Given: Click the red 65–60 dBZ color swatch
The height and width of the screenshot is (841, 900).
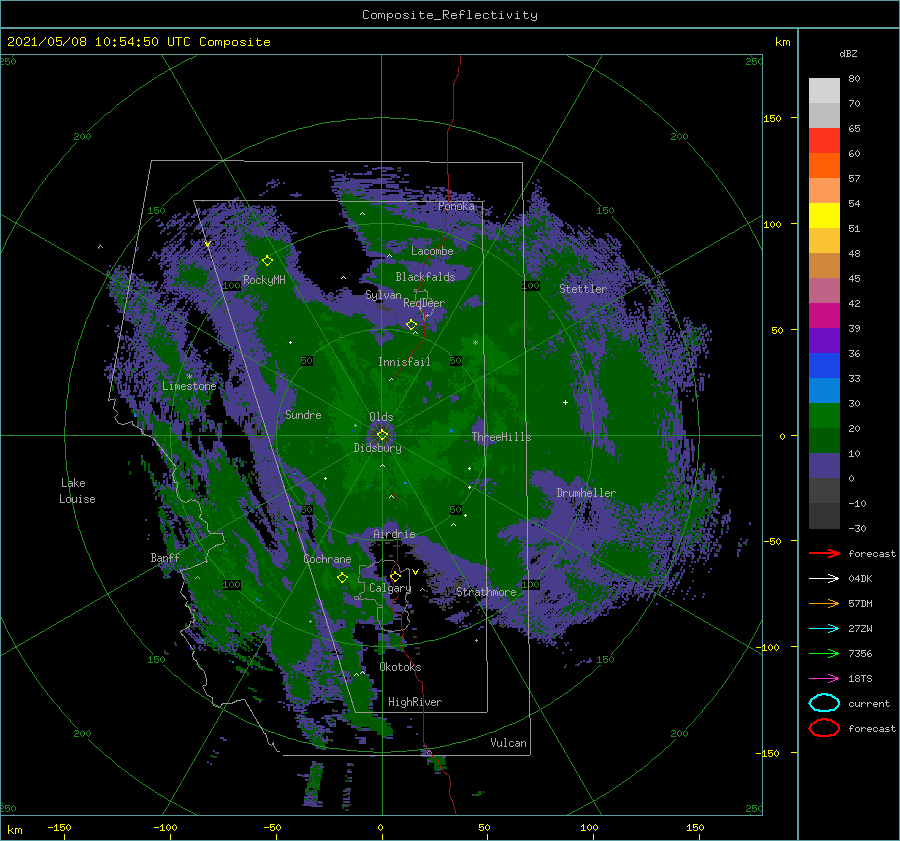Looking at the screenshot, I should [824, 141].
